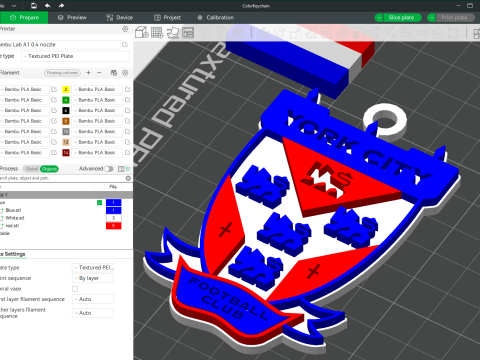The width and height of the screenshot is (480, 360).
Task: Open the compare presets icon beside Advanced
Action: point(121,169)
